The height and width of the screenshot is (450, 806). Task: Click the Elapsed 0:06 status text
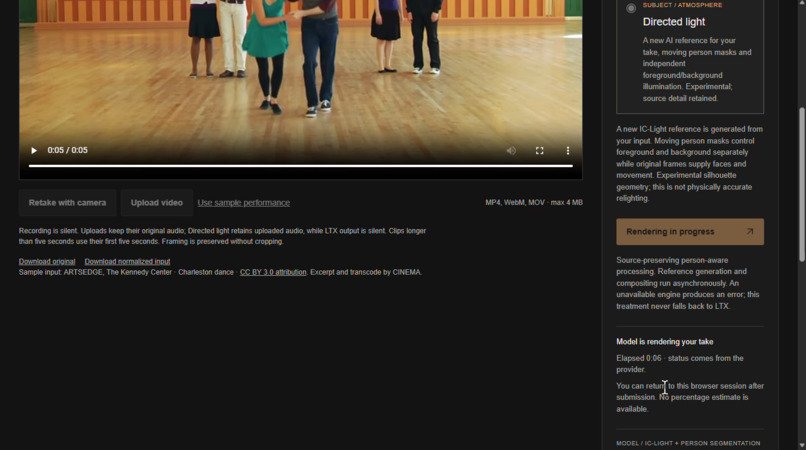[680, 364]
